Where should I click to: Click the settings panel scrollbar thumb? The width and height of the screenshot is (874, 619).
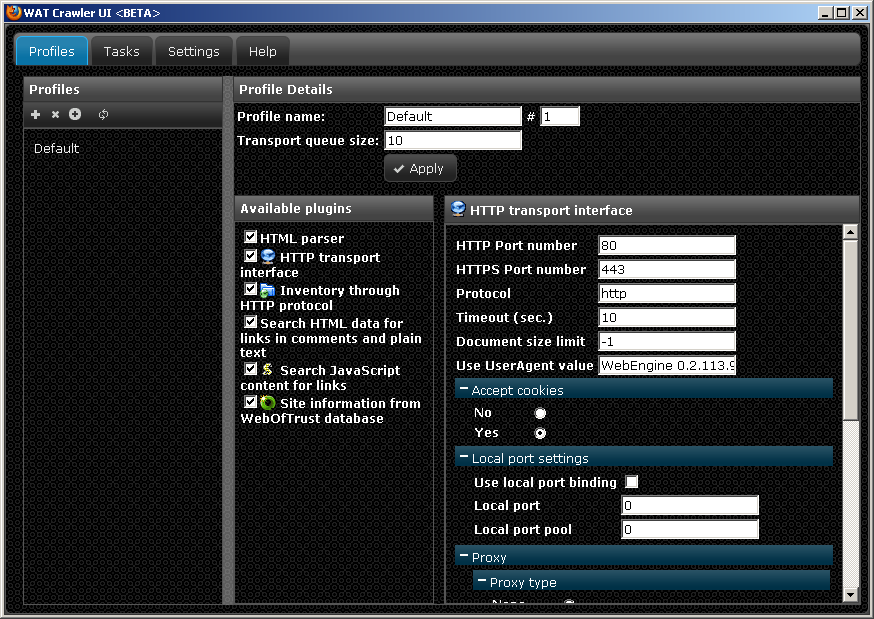pyautogui.click(x=850, y=330)
